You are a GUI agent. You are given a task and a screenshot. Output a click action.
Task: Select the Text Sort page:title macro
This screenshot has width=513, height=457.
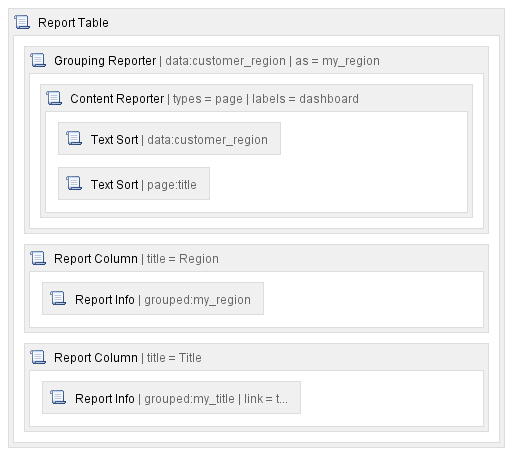134,184
